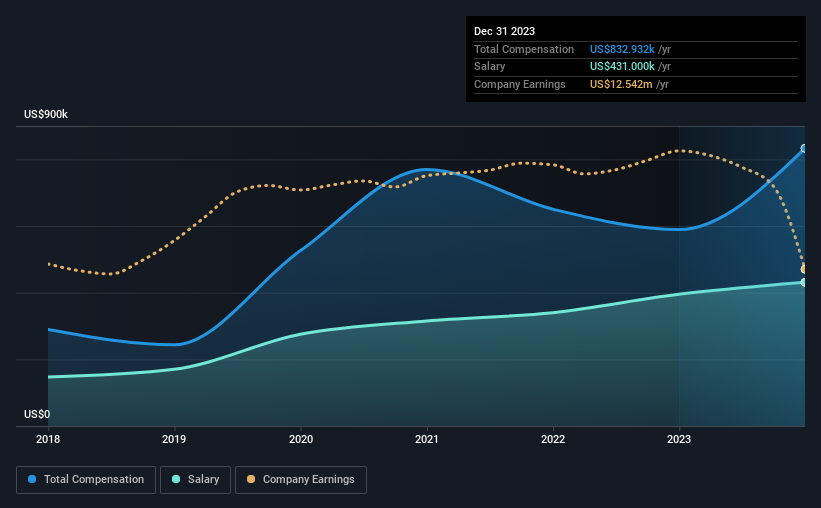
Task: Click the US$431.000k salary value
Action: [x=622, y=67]
